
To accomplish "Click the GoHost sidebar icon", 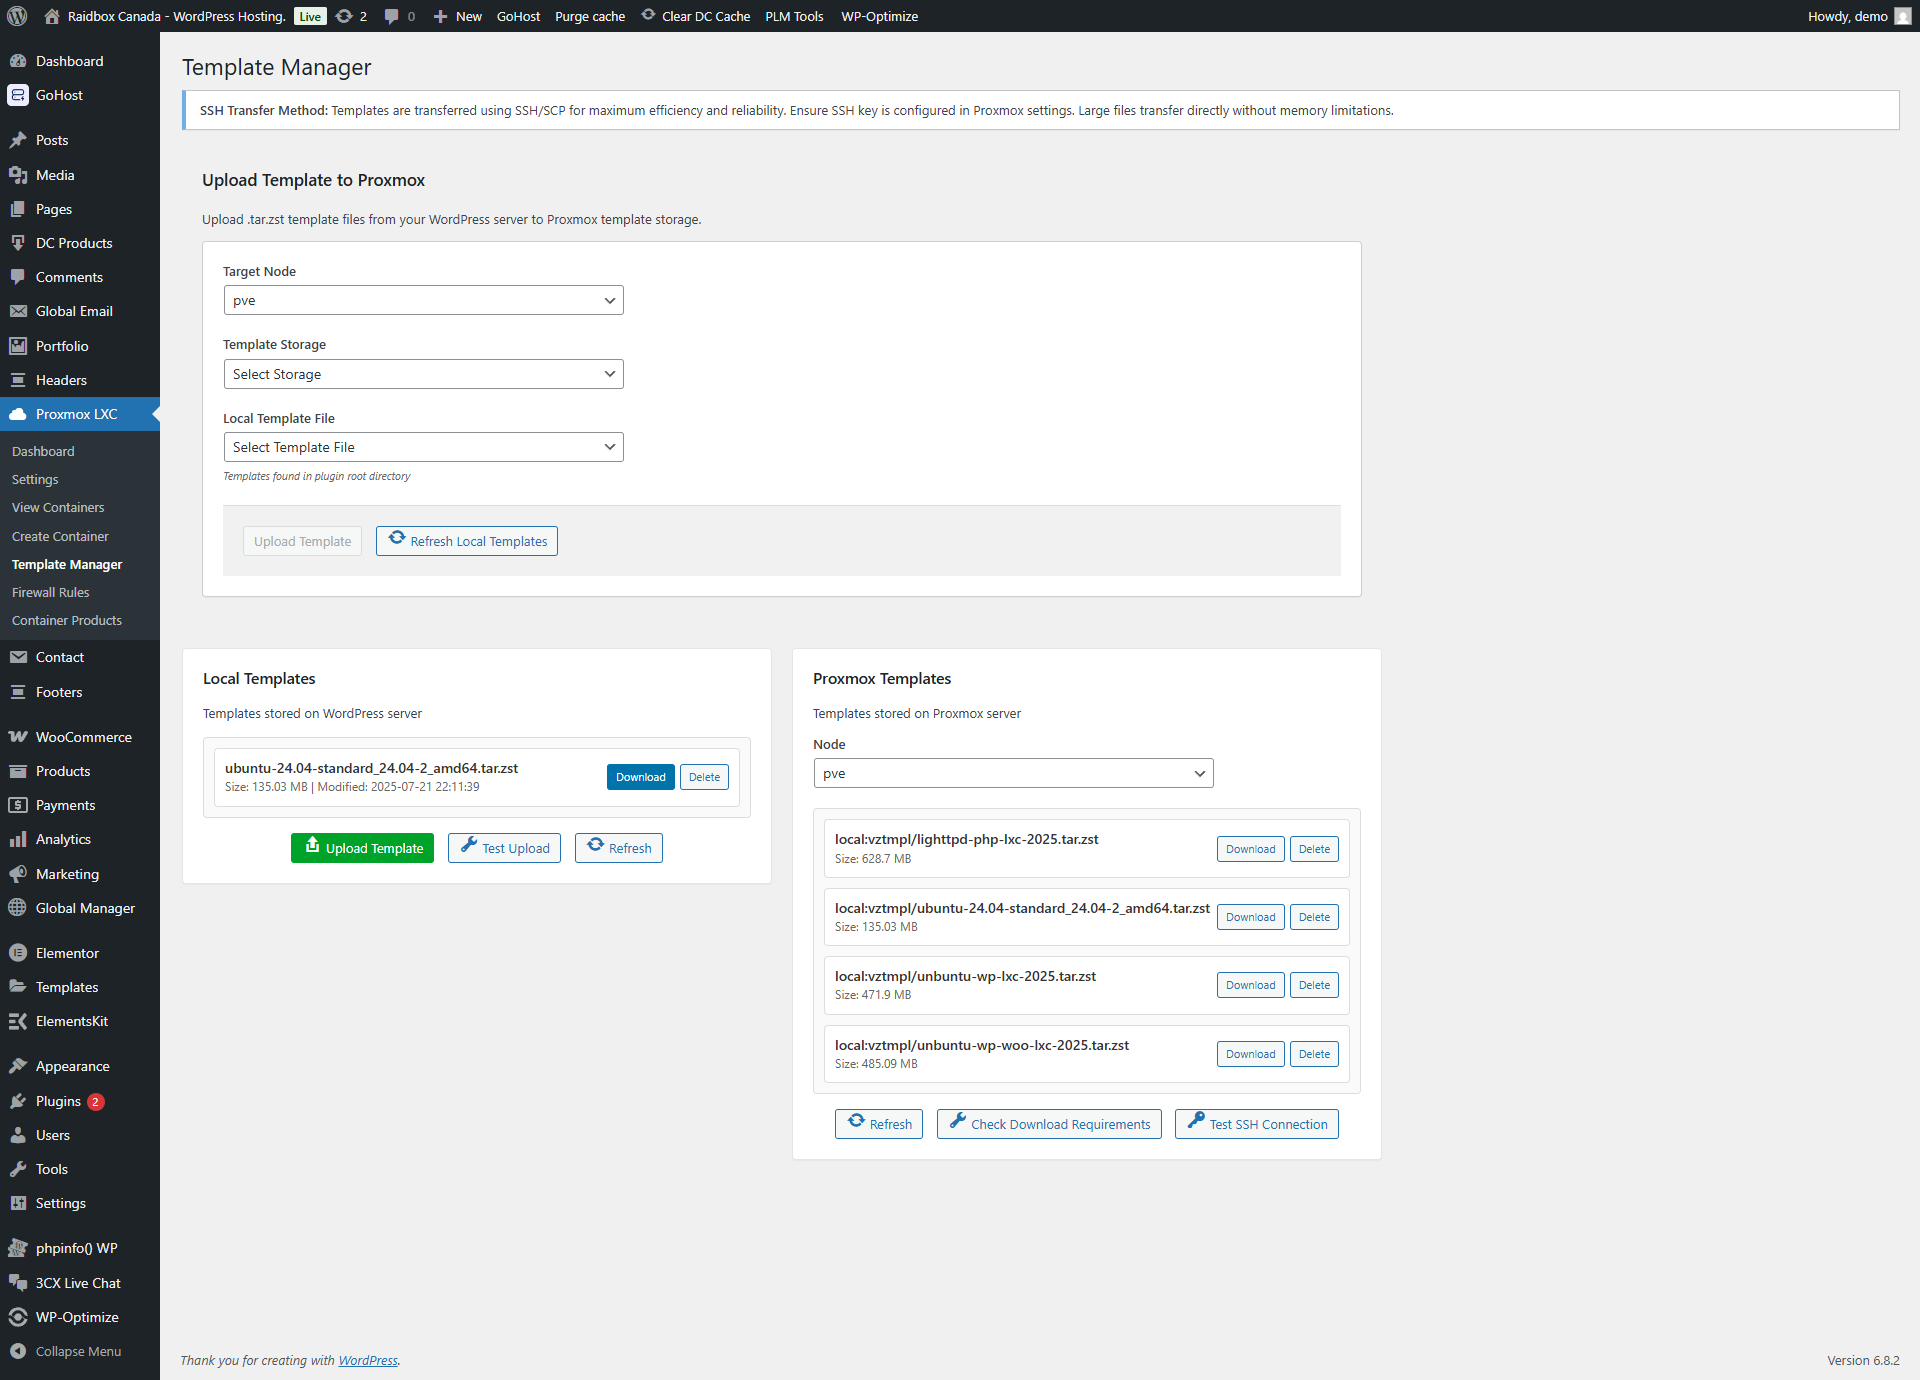I will 18,95.
